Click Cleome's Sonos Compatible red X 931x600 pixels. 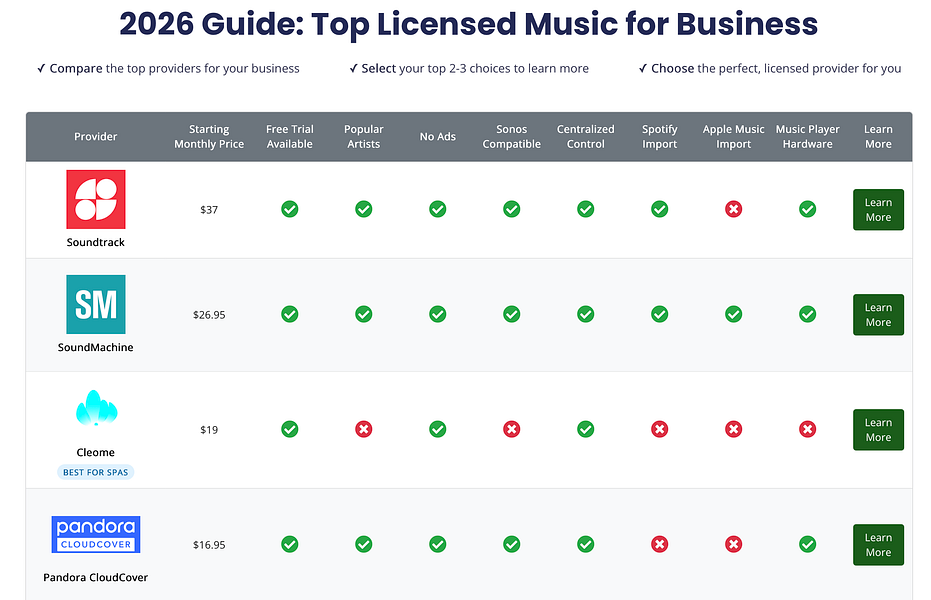pos(512,429)
